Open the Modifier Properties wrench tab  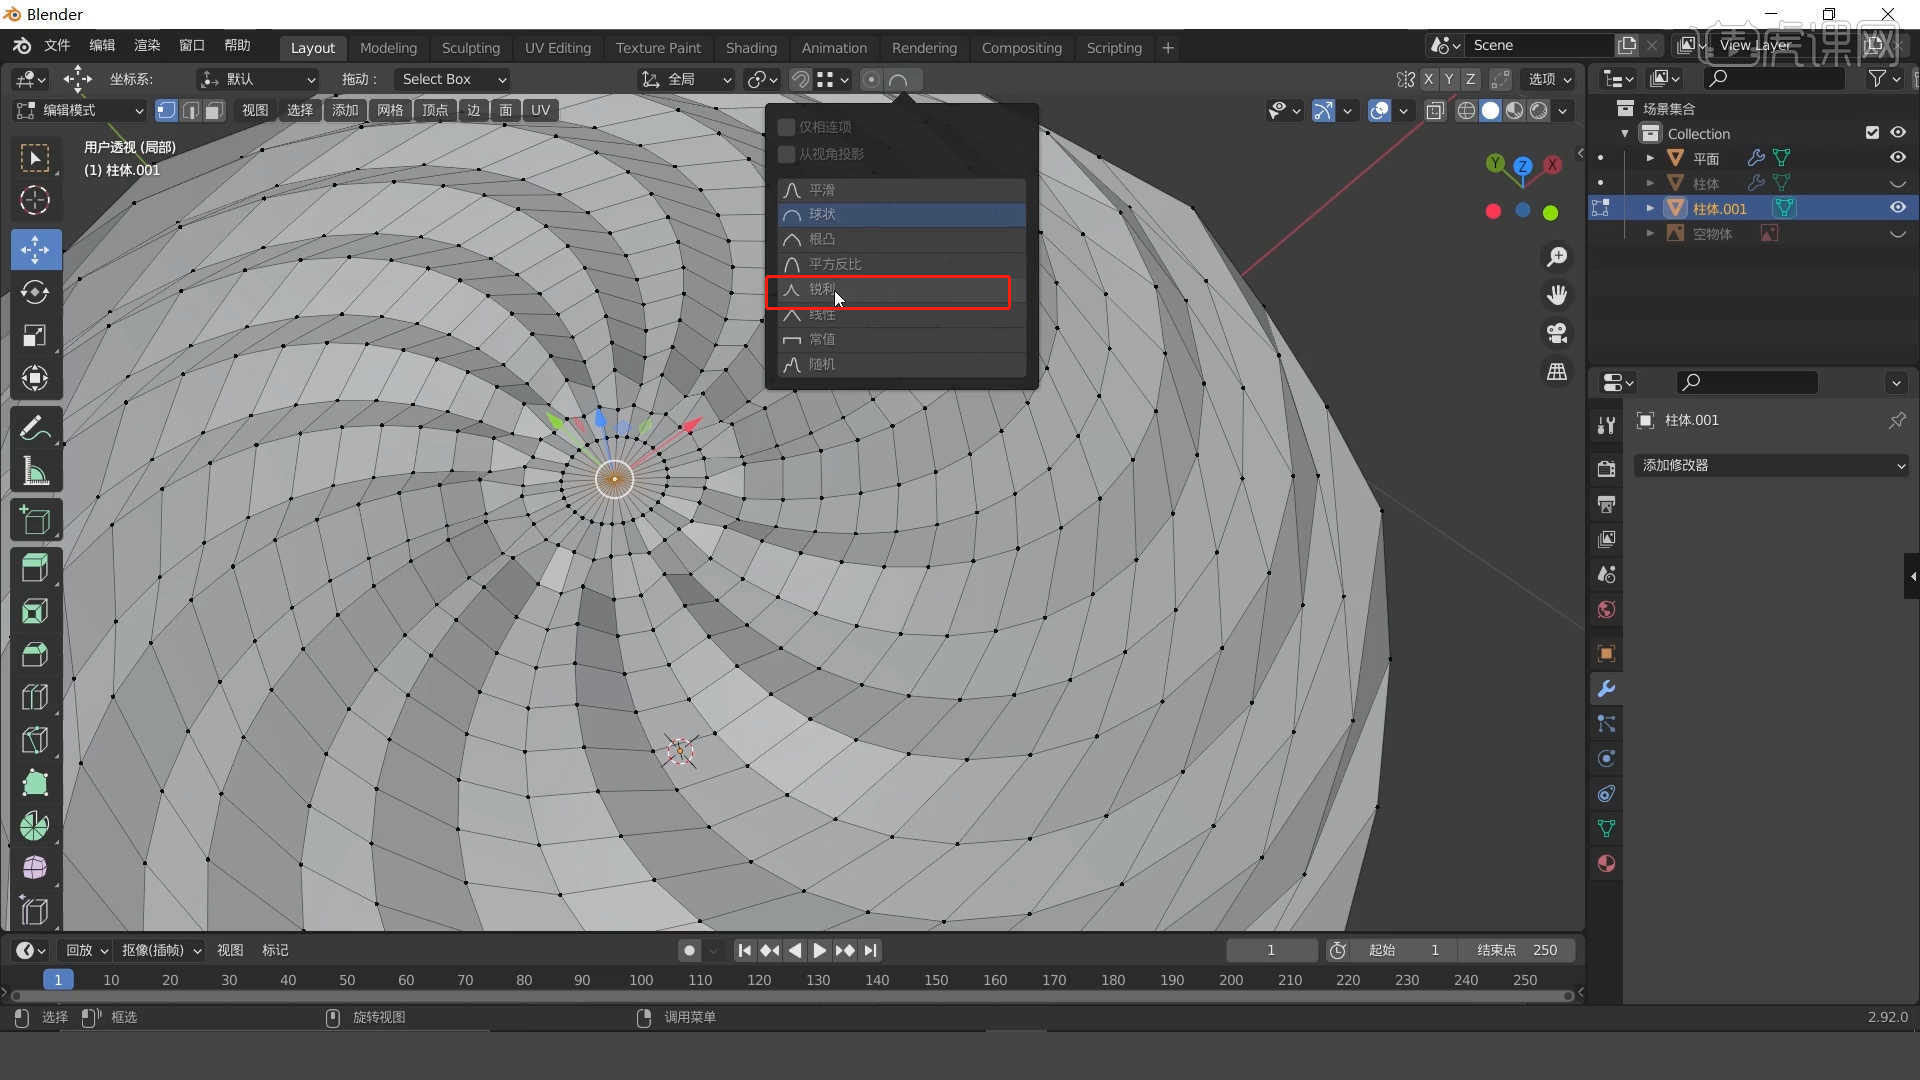coord(1606,688)
